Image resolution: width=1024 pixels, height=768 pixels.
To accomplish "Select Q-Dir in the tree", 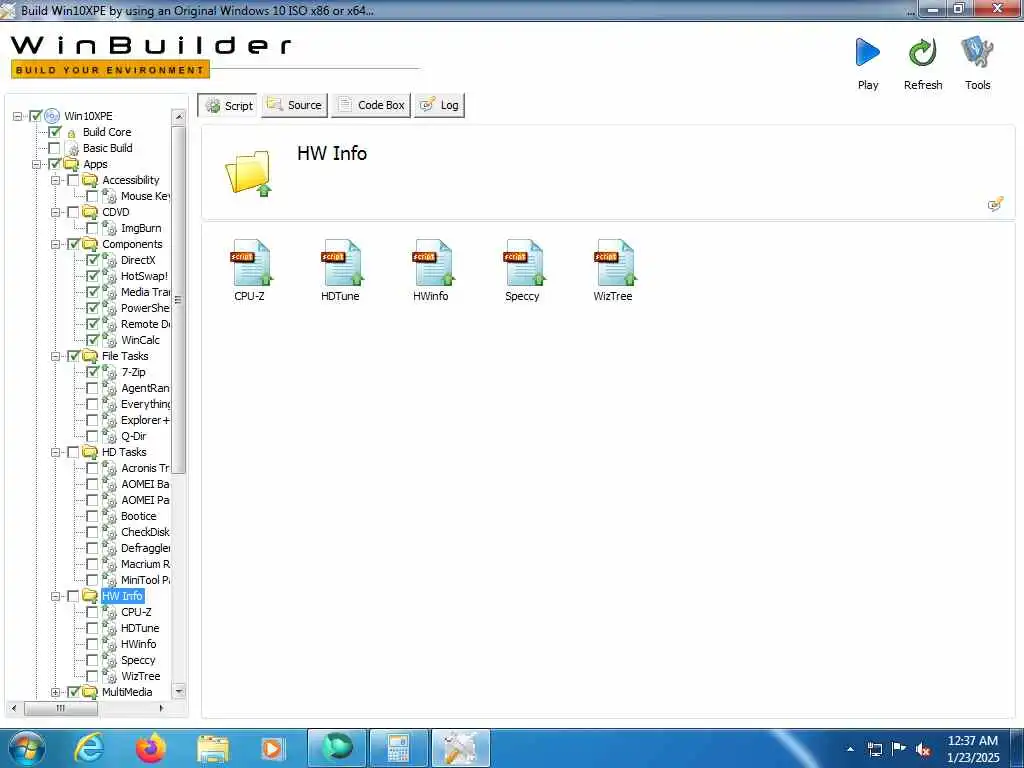I will (x=134, y=436).
